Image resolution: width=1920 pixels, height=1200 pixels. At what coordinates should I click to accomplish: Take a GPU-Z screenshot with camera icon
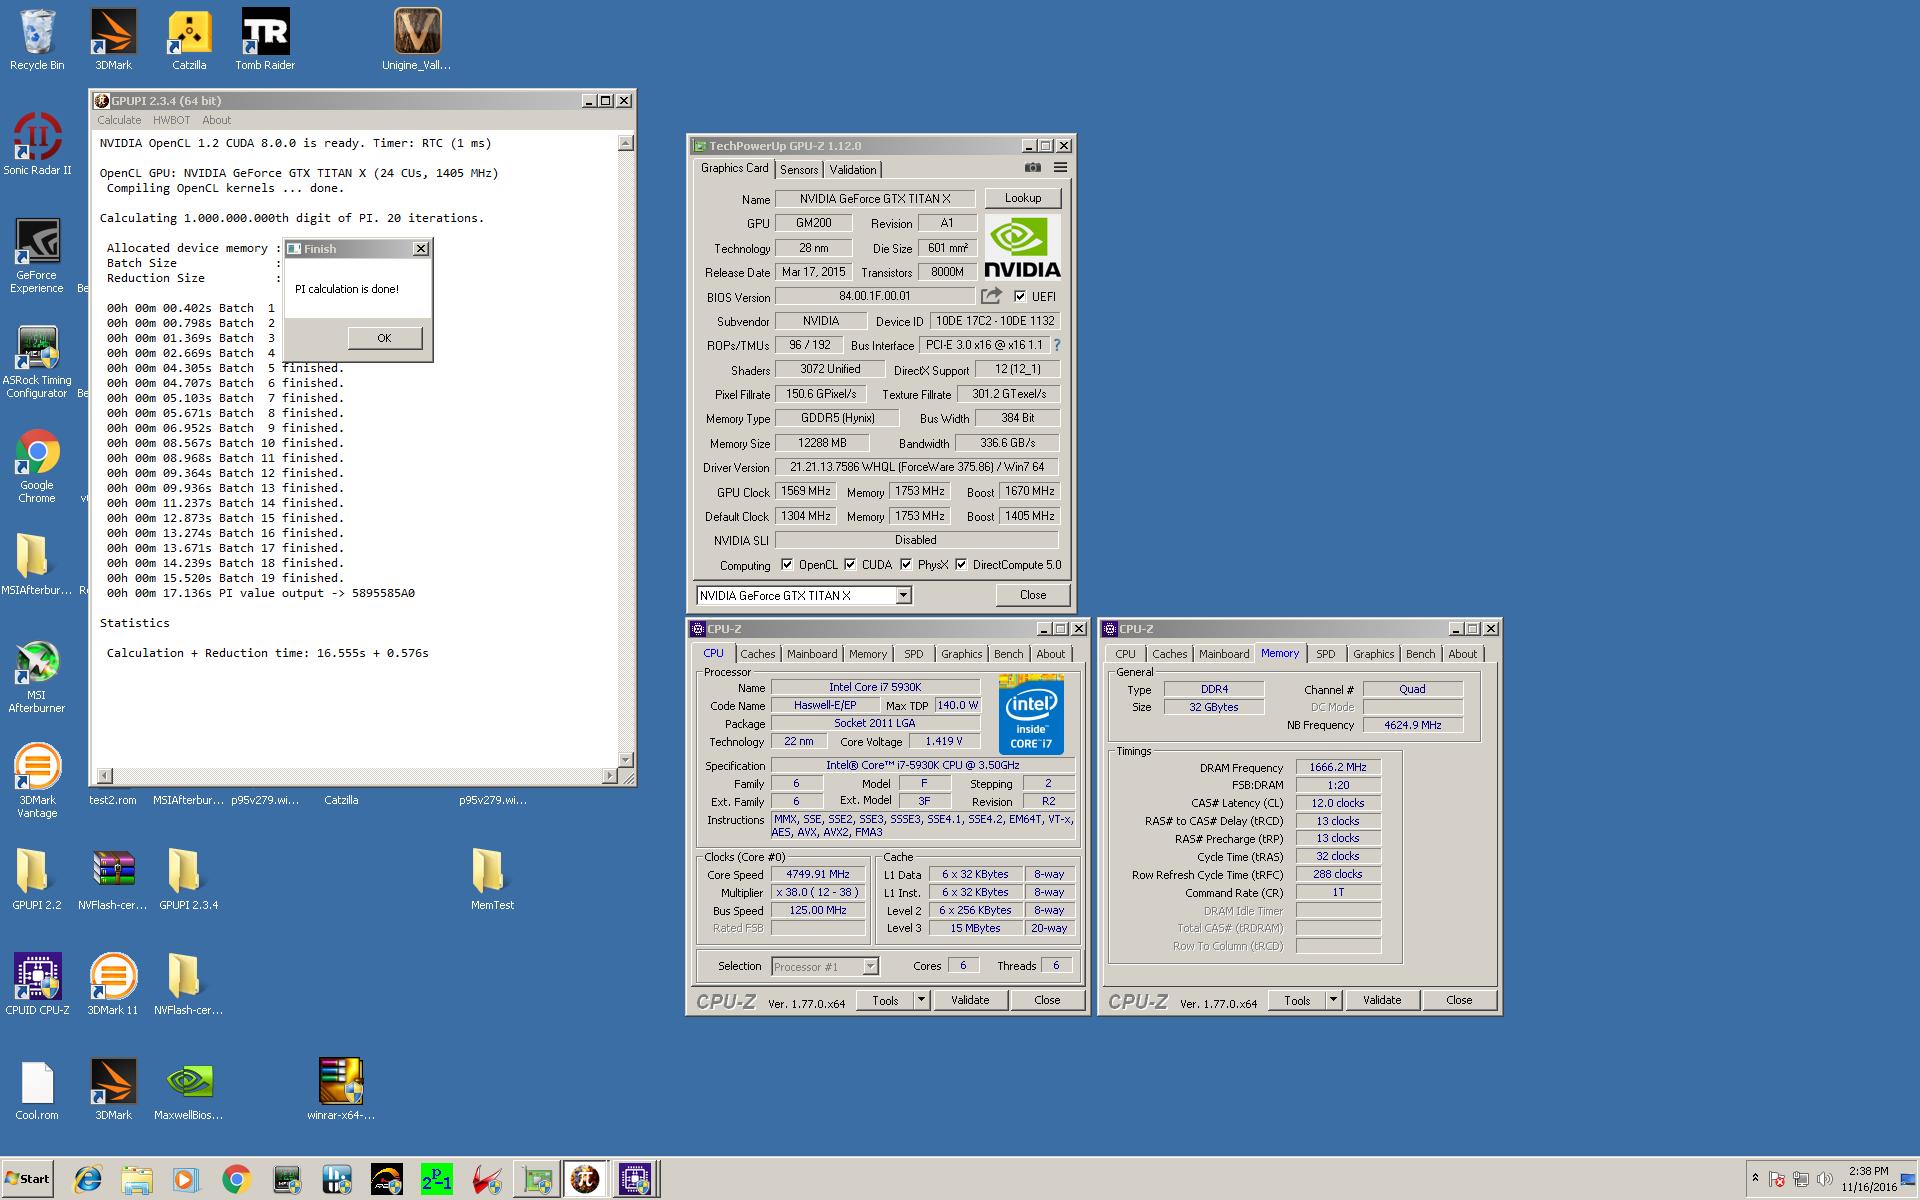click(1033, 168)
